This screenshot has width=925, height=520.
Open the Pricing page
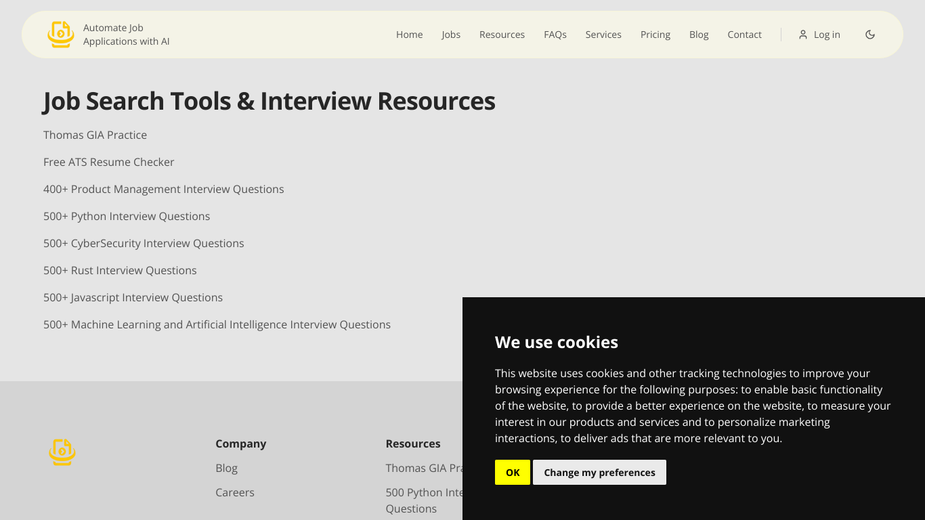tap(655, 35)
